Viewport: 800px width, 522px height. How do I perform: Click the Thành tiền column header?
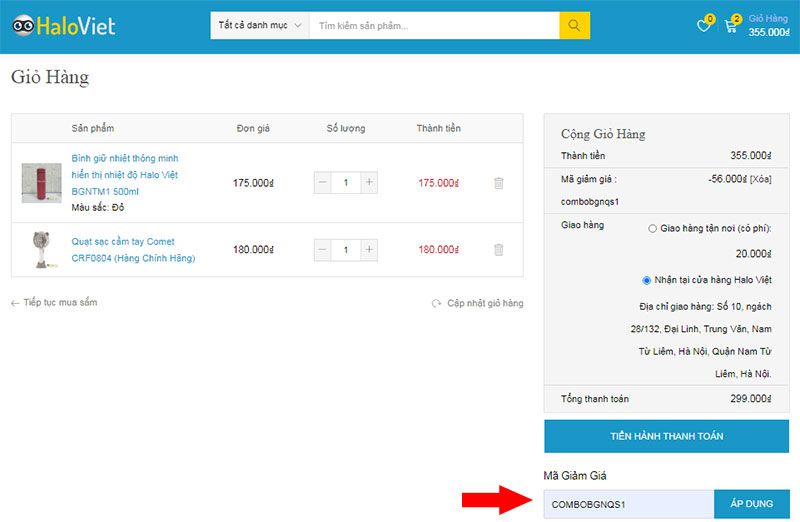tap(438, 129)
